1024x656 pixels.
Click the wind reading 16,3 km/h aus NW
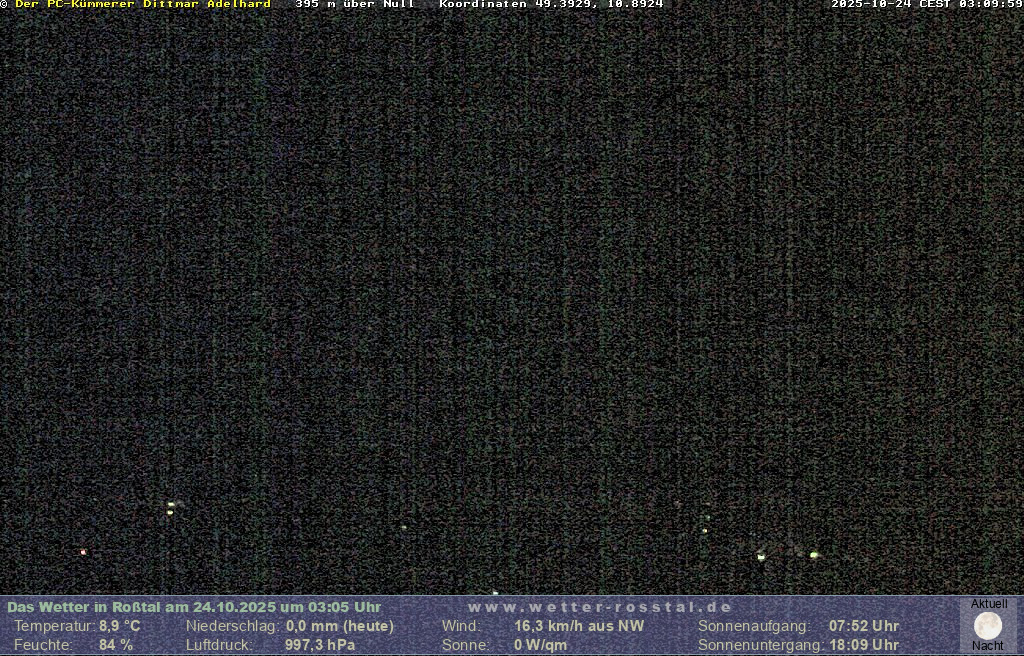579,626
